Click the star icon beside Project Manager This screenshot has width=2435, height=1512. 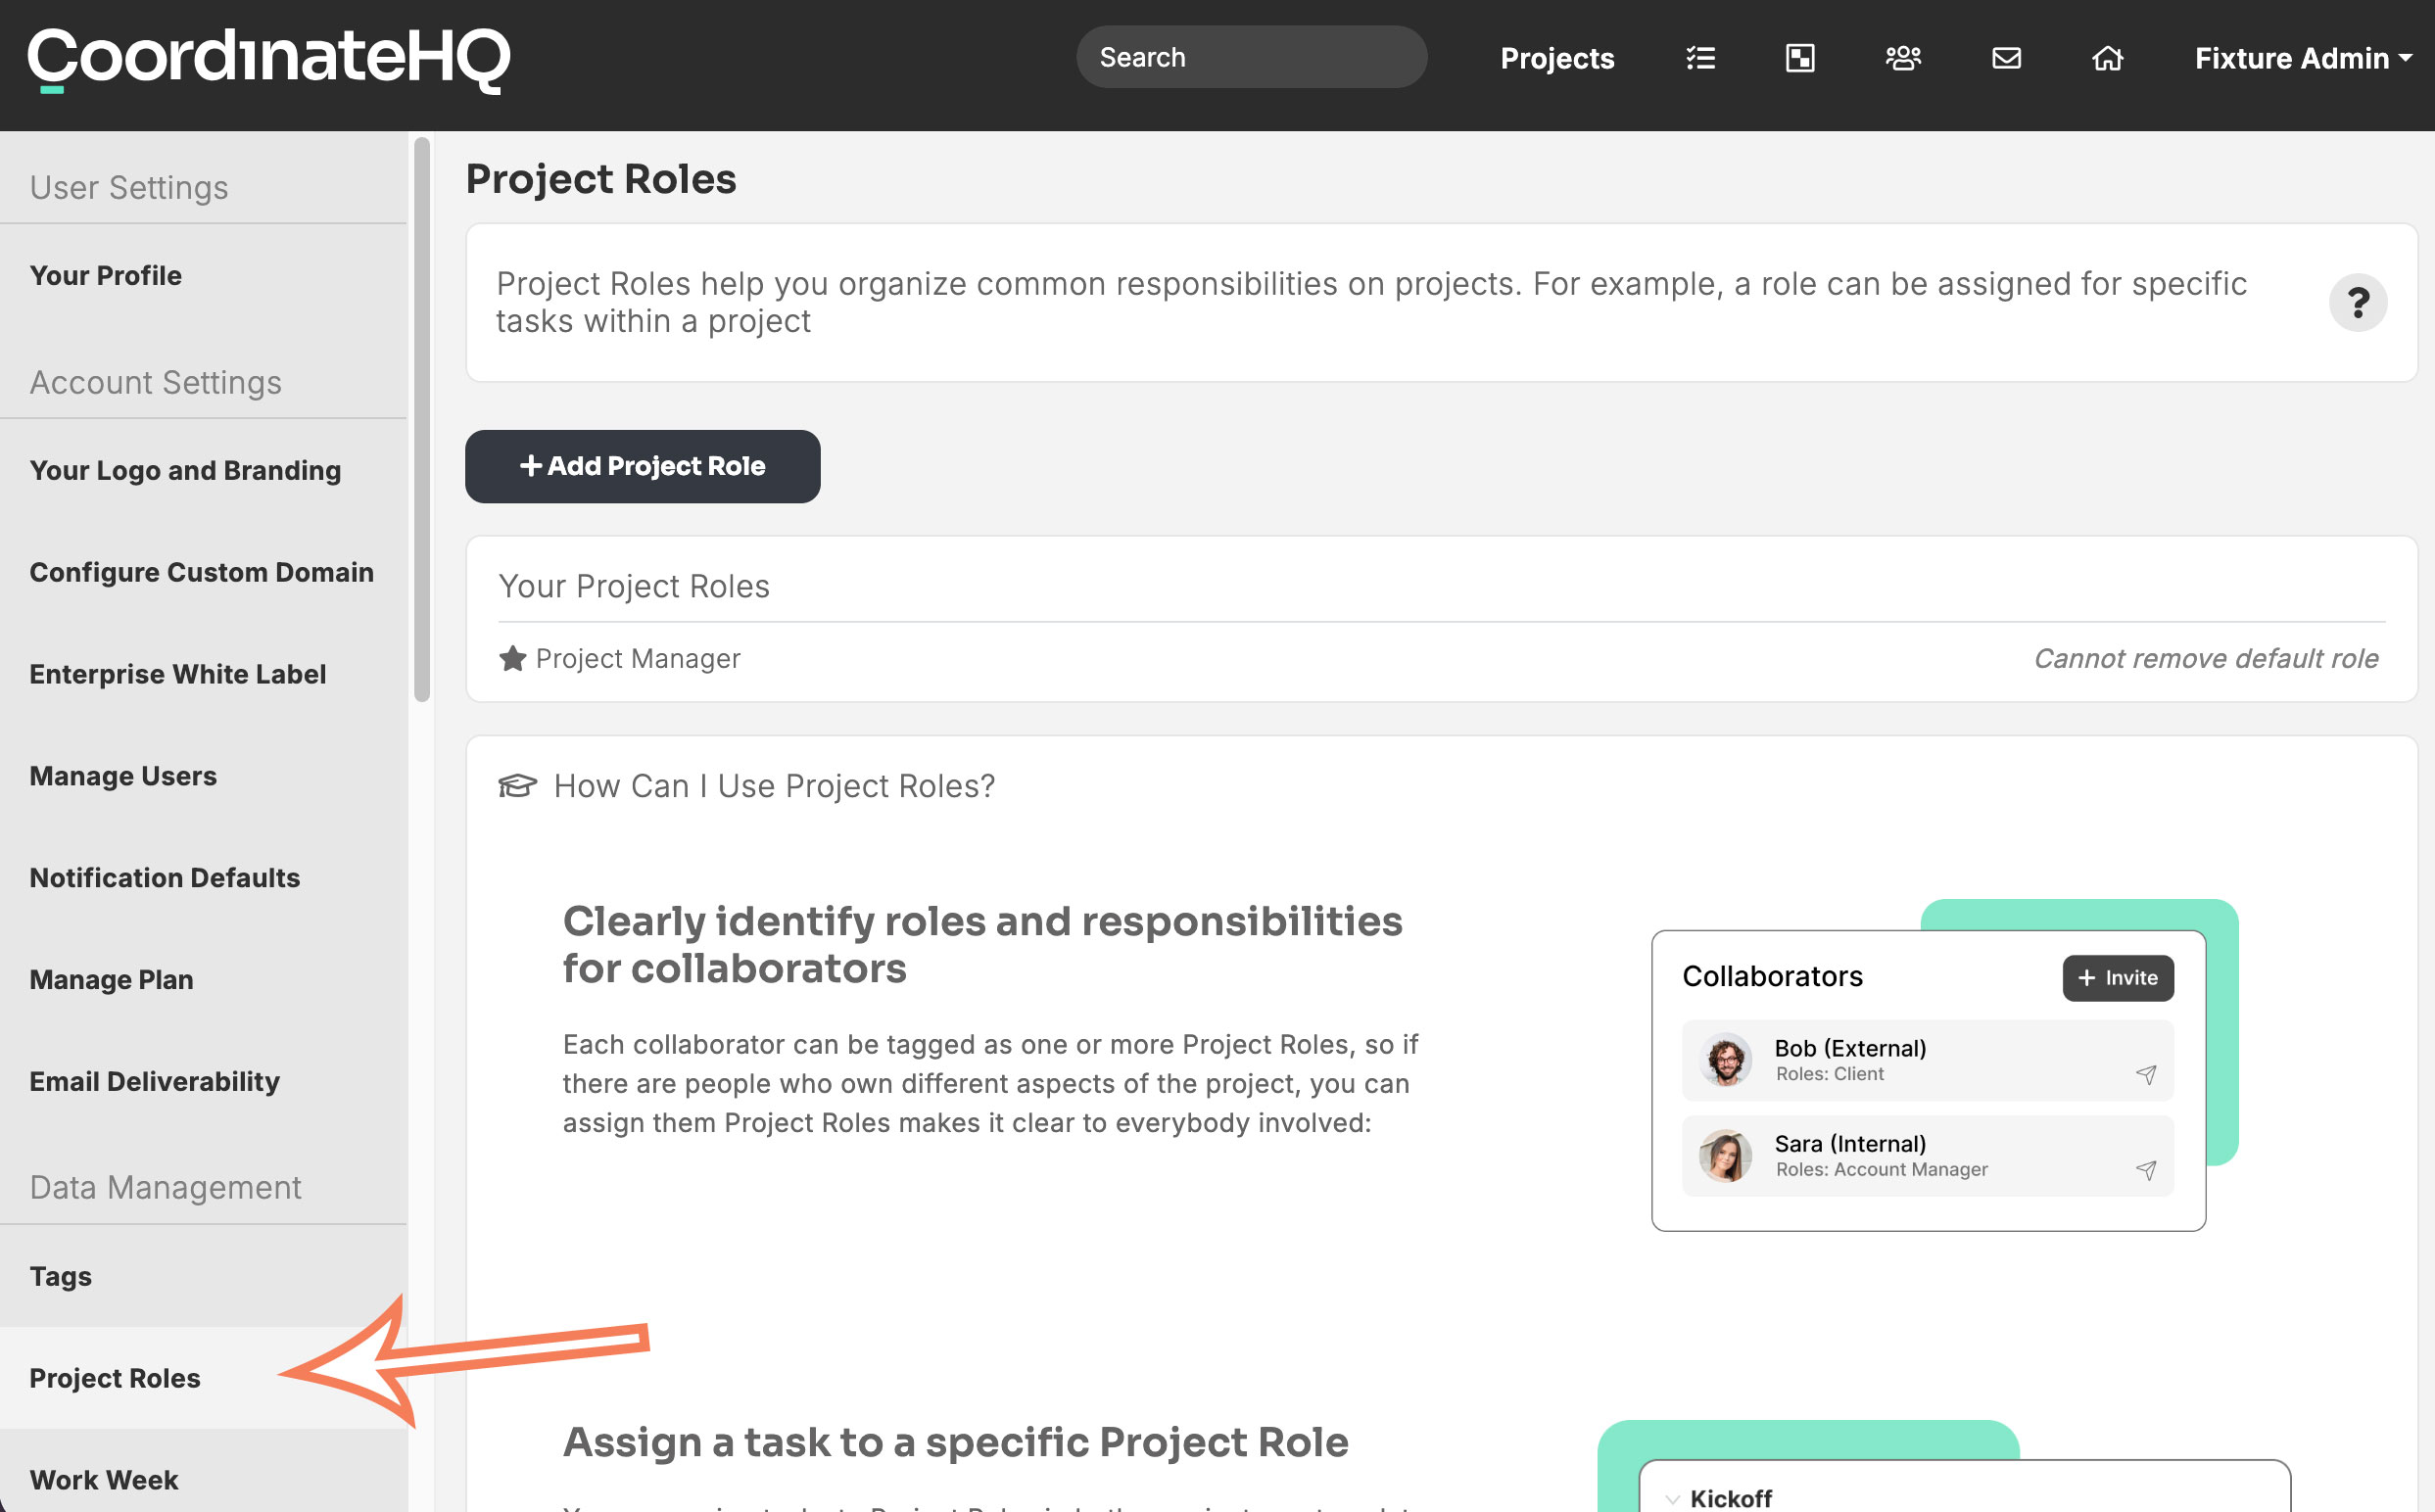pos(513,658)
